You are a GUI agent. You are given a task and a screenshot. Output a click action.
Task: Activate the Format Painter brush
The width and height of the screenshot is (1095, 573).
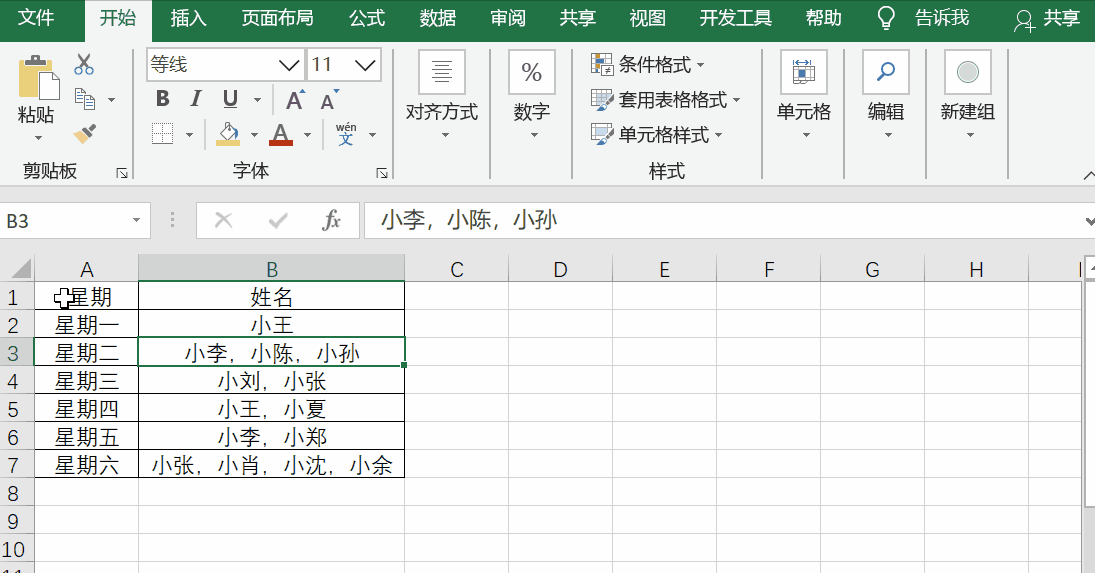tap(85, 133)
